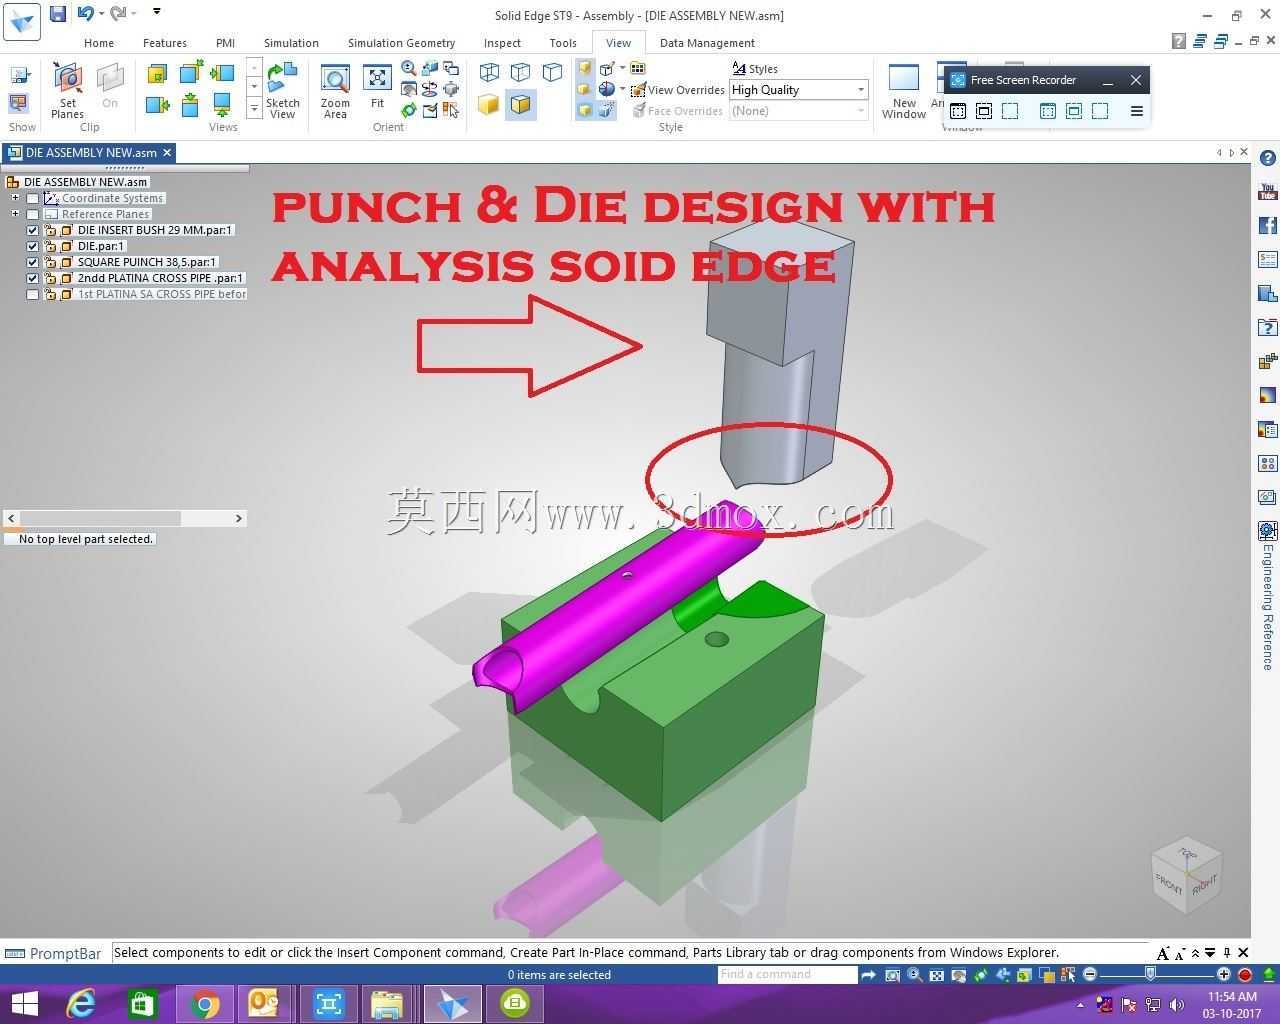Click the zoom tool in status bar
1280x1024 pixels.
[x=914, y=974]
